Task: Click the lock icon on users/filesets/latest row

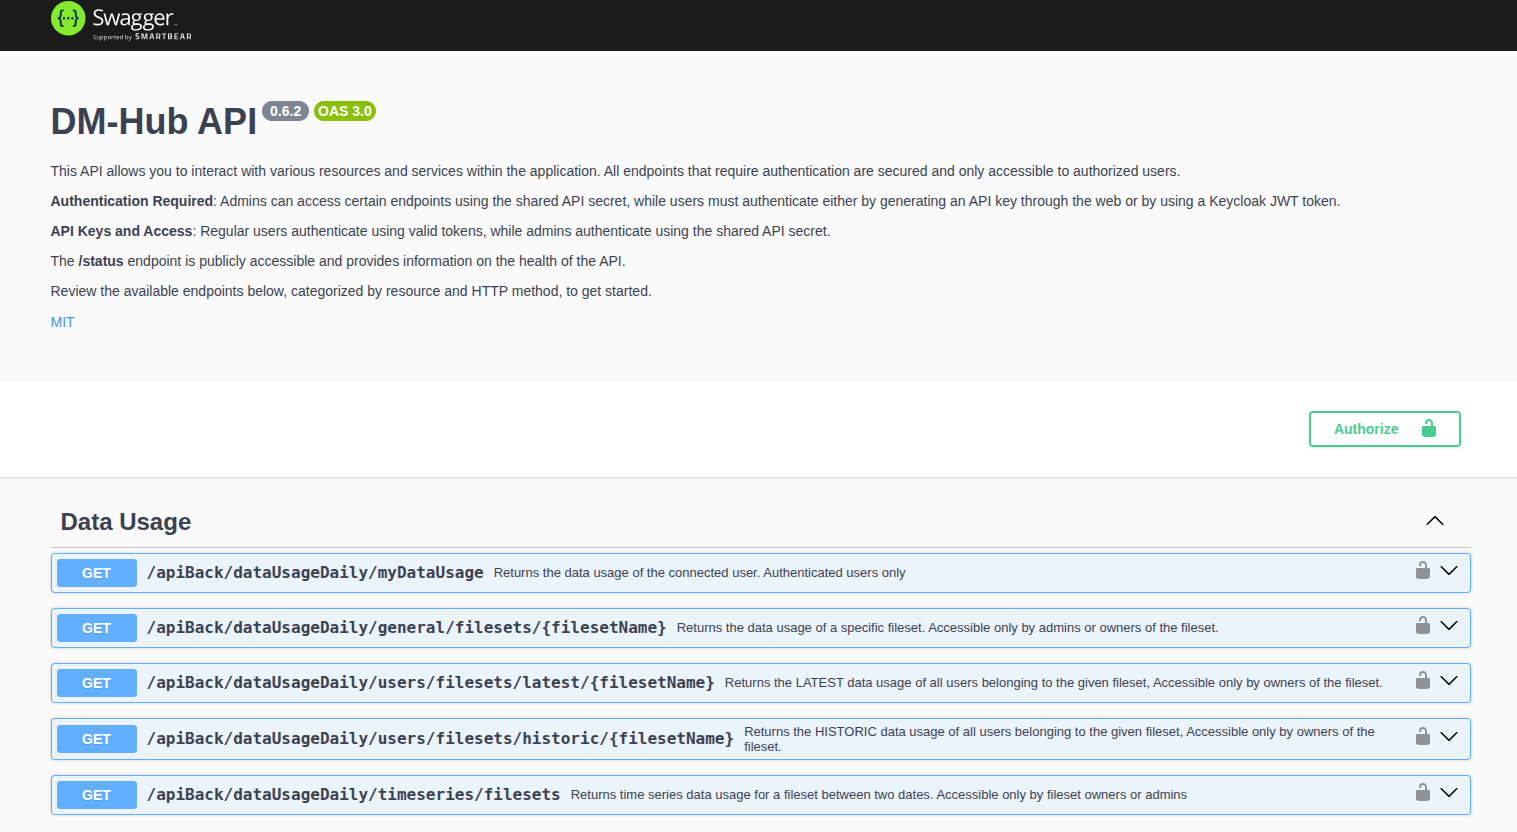Action: [1422, 681]
